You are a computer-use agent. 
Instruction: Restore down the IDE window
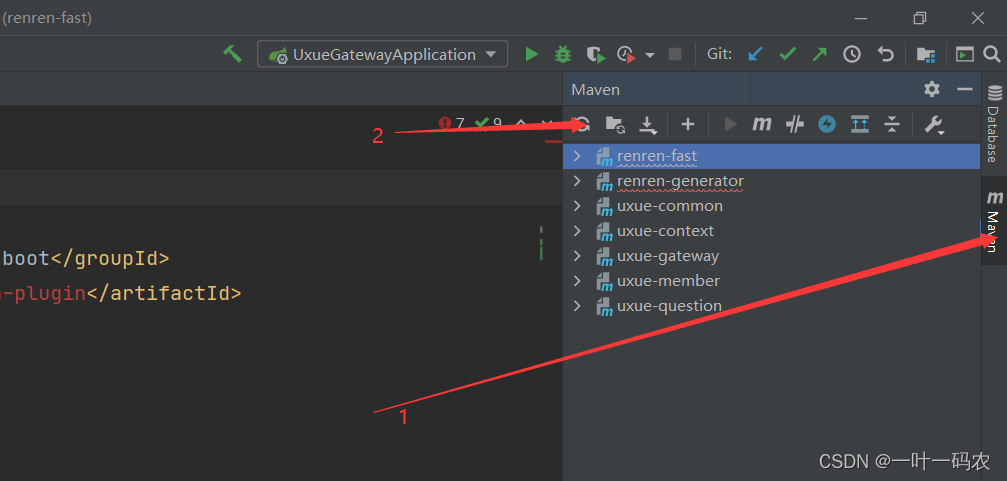click(x=920, y=19)
